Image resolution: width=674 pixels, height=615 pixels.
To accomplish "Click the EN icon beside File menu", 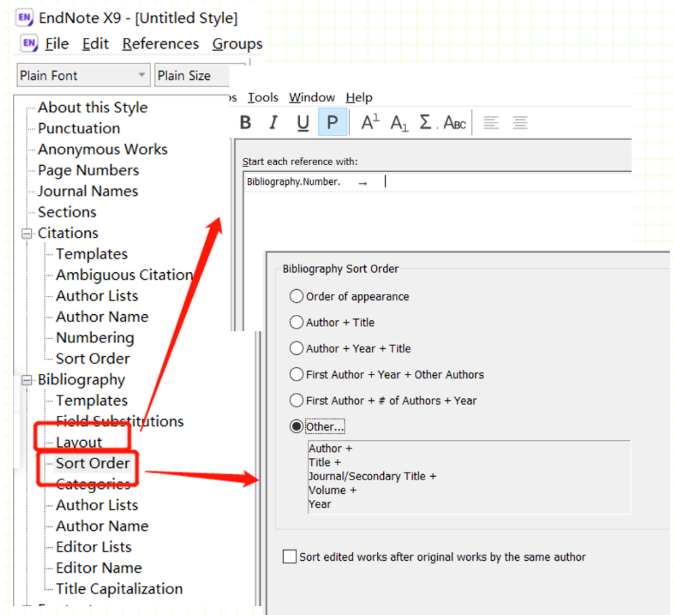I will [29, 43].
